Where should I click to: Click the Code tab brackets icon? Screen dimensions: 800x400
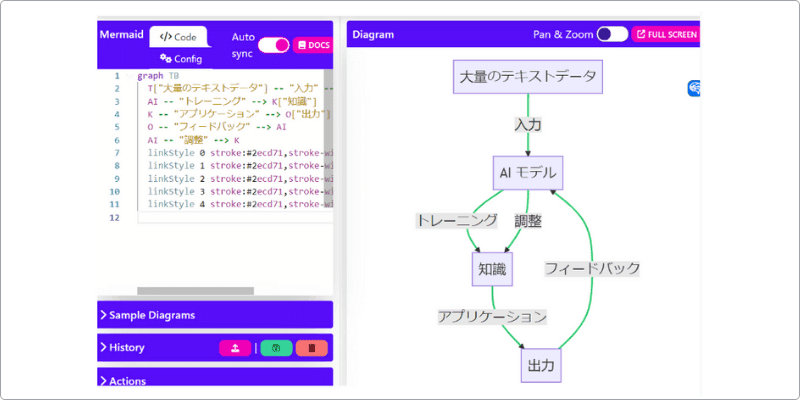[x=166, y=37]
